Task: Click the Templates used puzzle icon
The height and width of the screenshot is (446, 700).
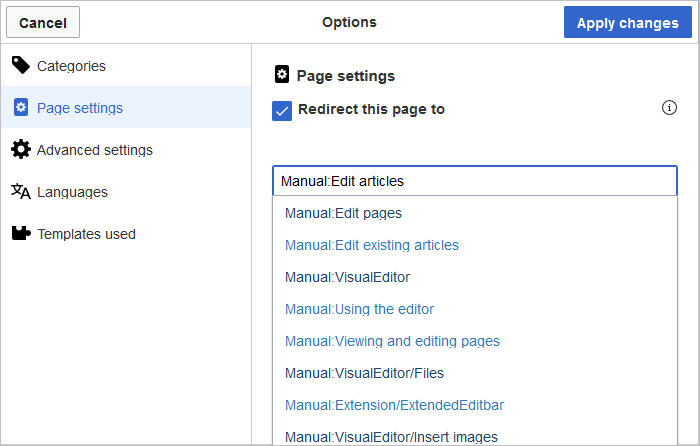Action: [x=20, y=234]
